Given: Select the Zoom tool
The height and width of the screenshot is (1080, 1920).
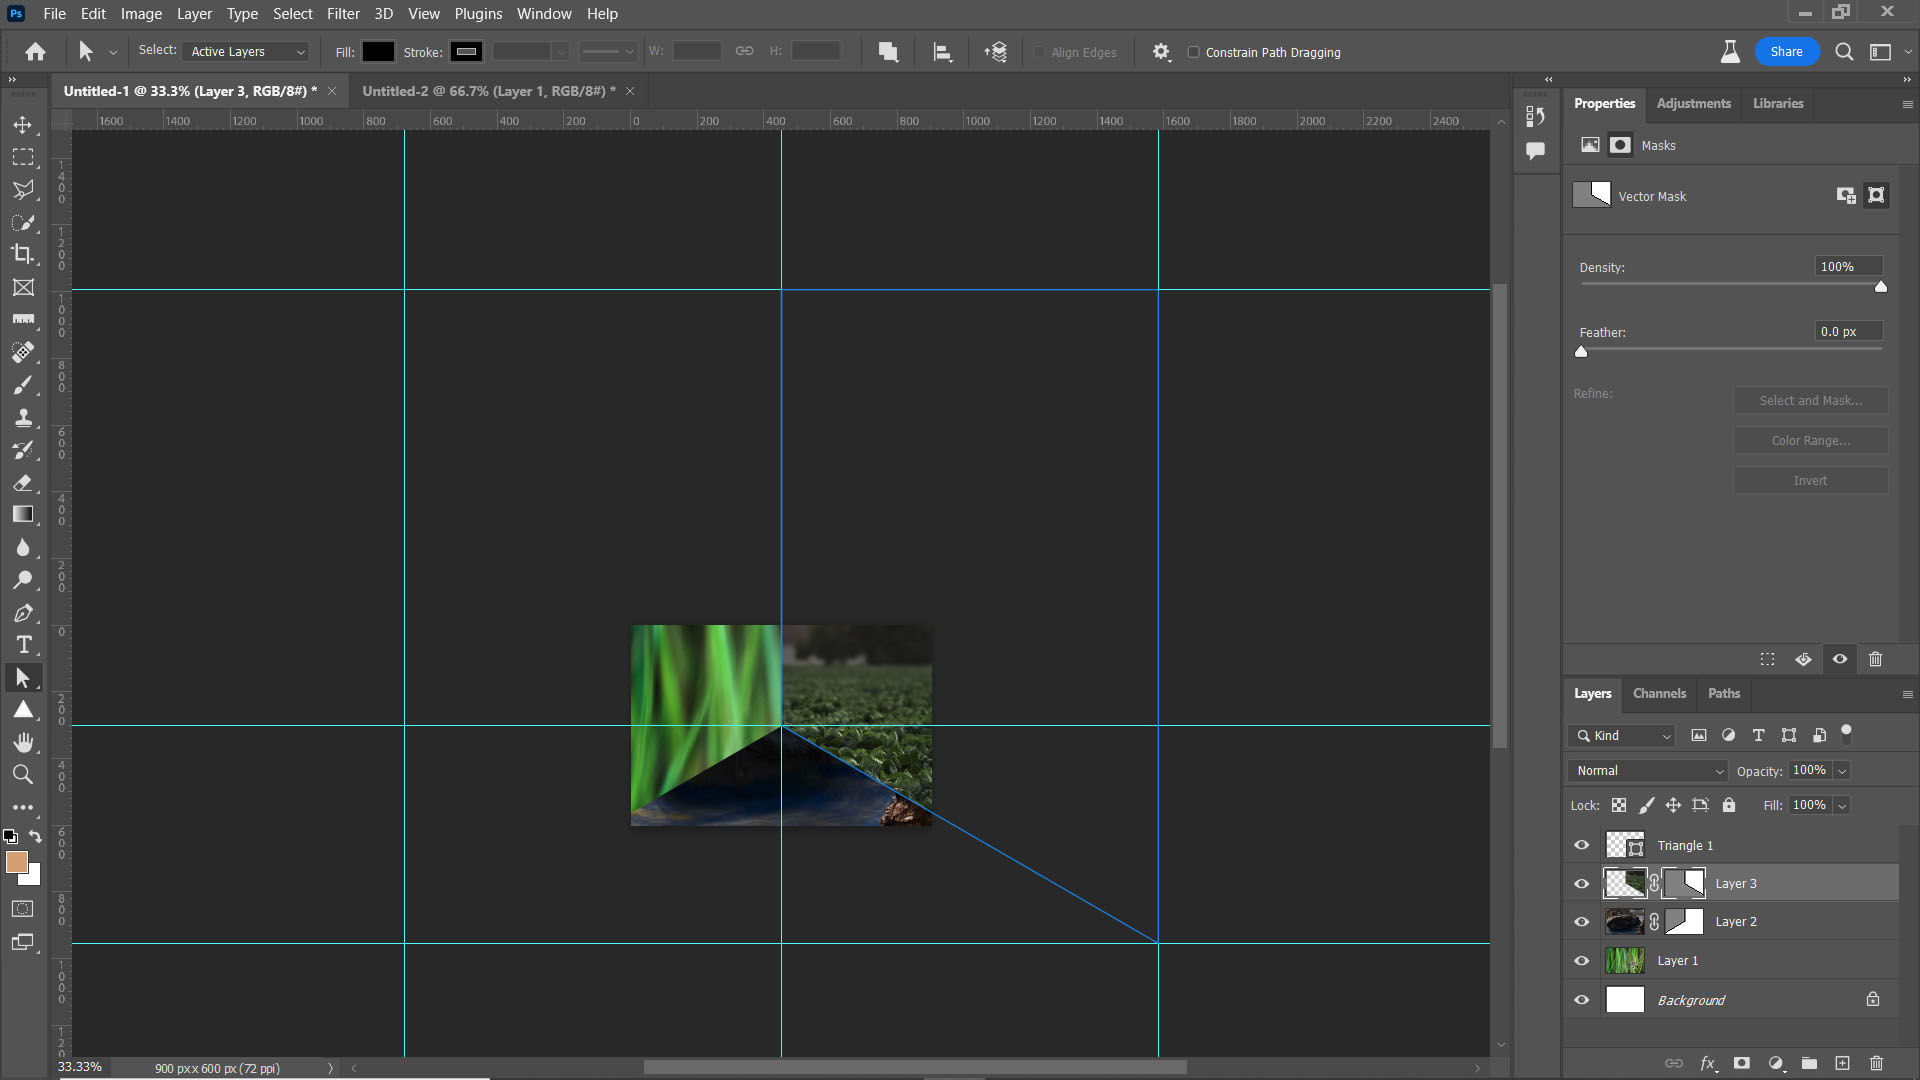Looking at the screenshot, I should pyautogui.click(x=23, y=774).
